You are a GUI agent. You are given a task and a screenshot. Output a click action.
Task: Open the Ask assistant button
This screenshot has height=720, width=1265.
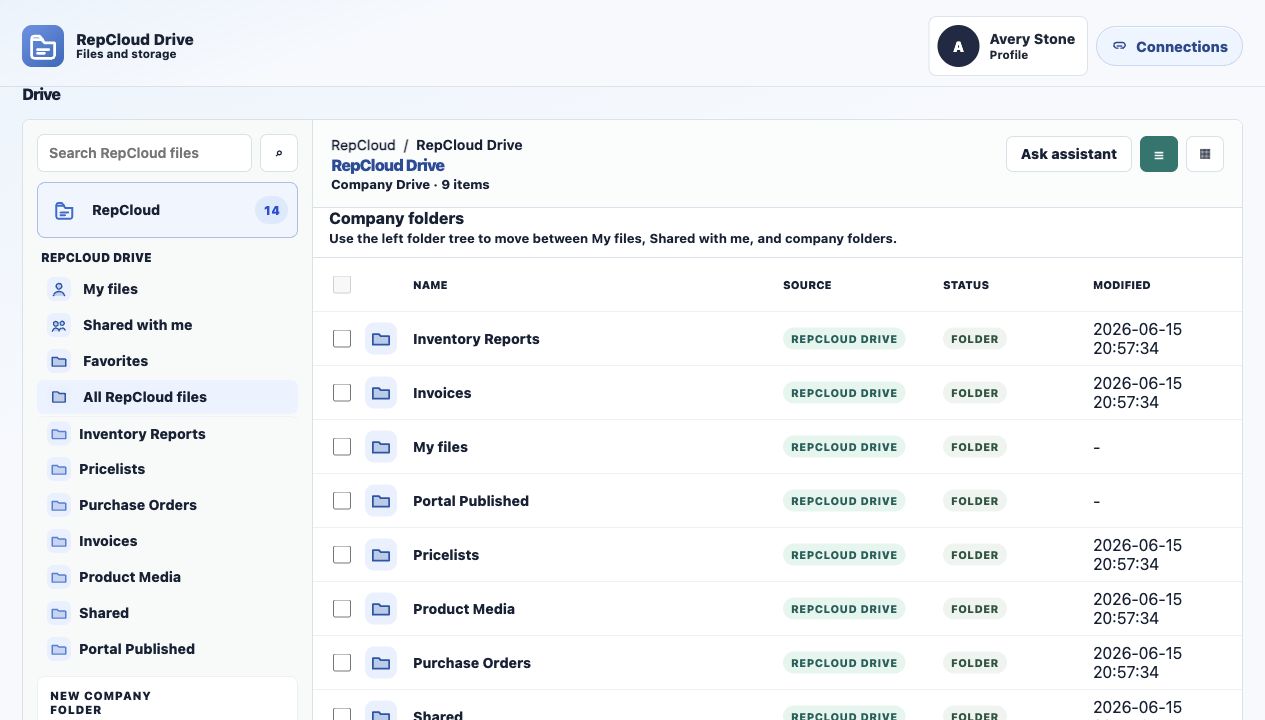tap(1068, 154)
